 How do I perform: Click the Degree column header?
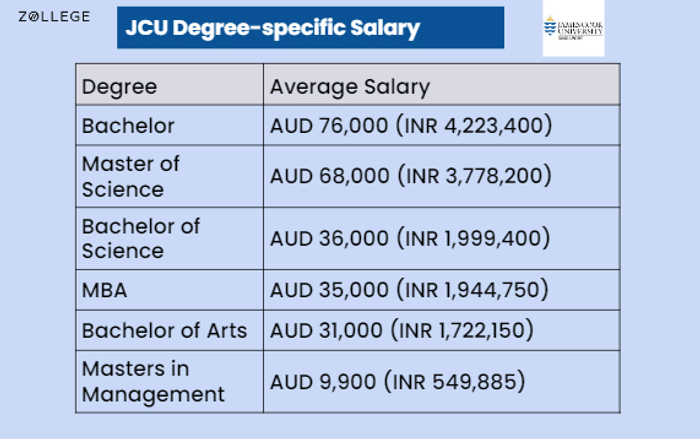tap(170, 85)
